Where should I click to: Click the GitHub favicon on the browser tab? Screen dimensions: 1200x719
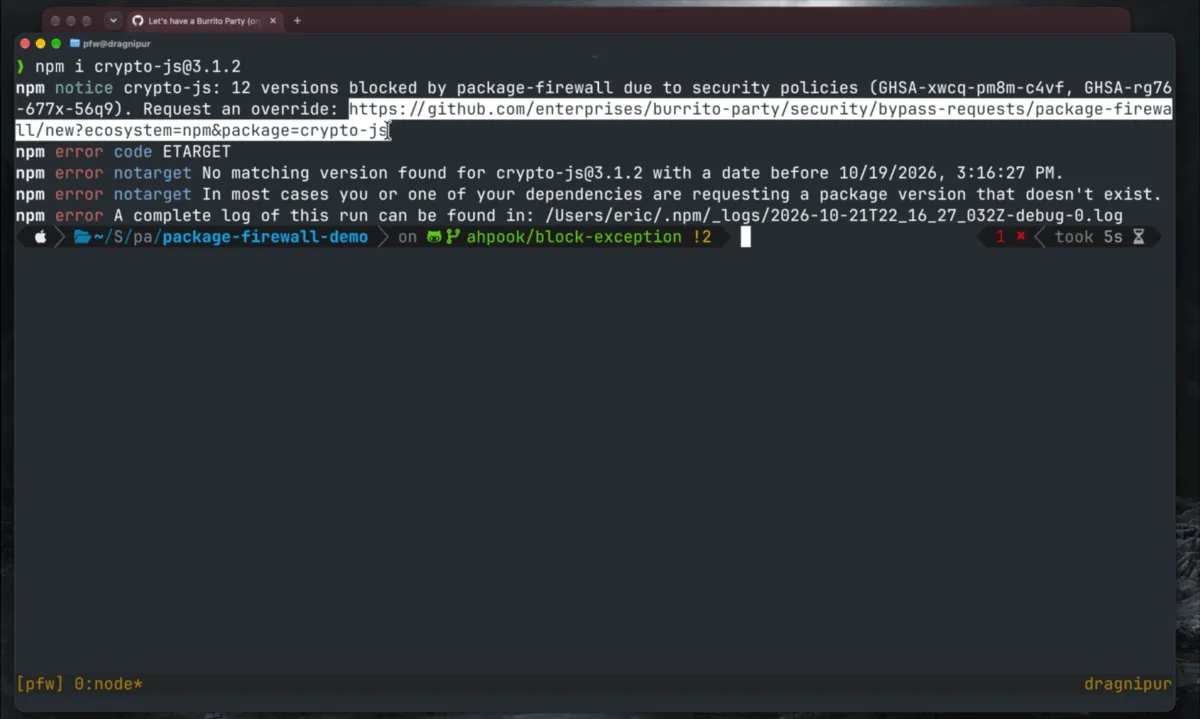tap(138, 20)
